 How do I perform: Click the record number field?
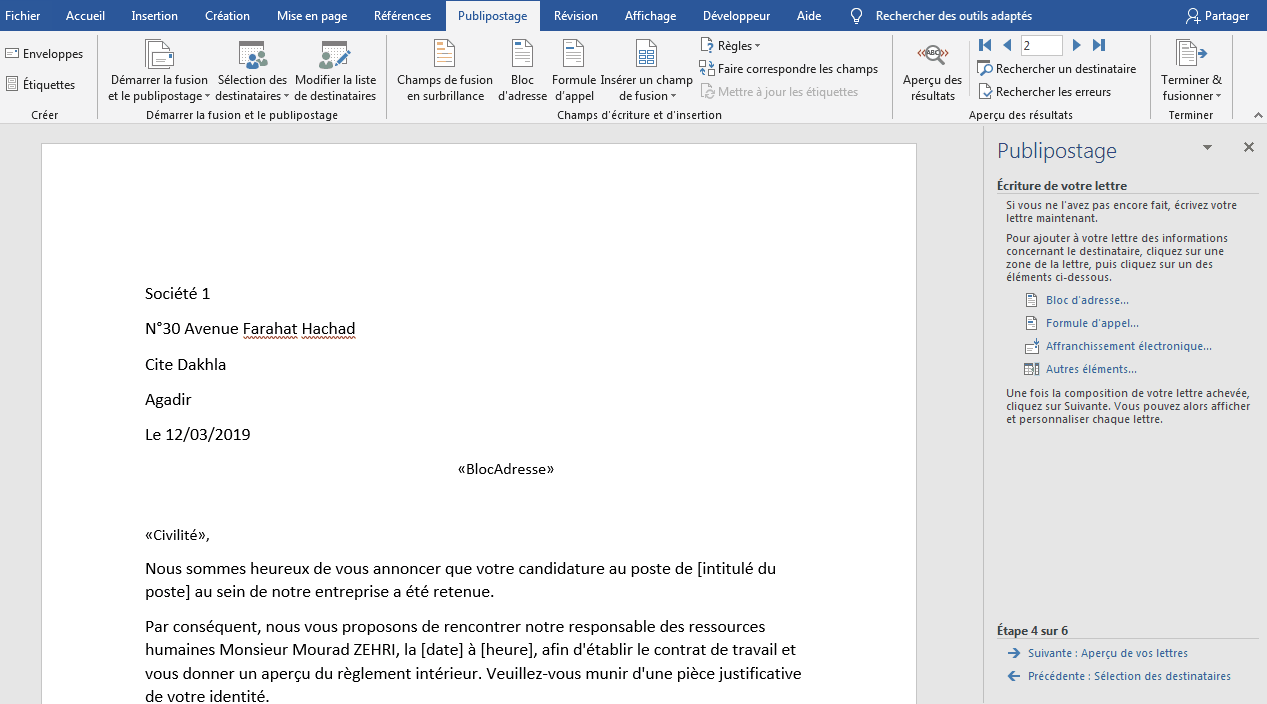[x=1041, y=45]
